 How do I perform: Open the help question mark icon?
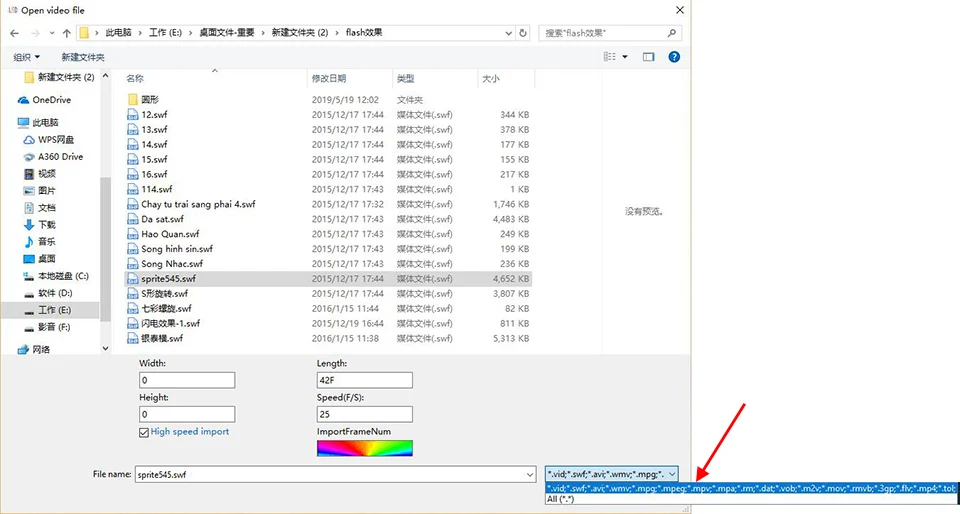(674, 57)
